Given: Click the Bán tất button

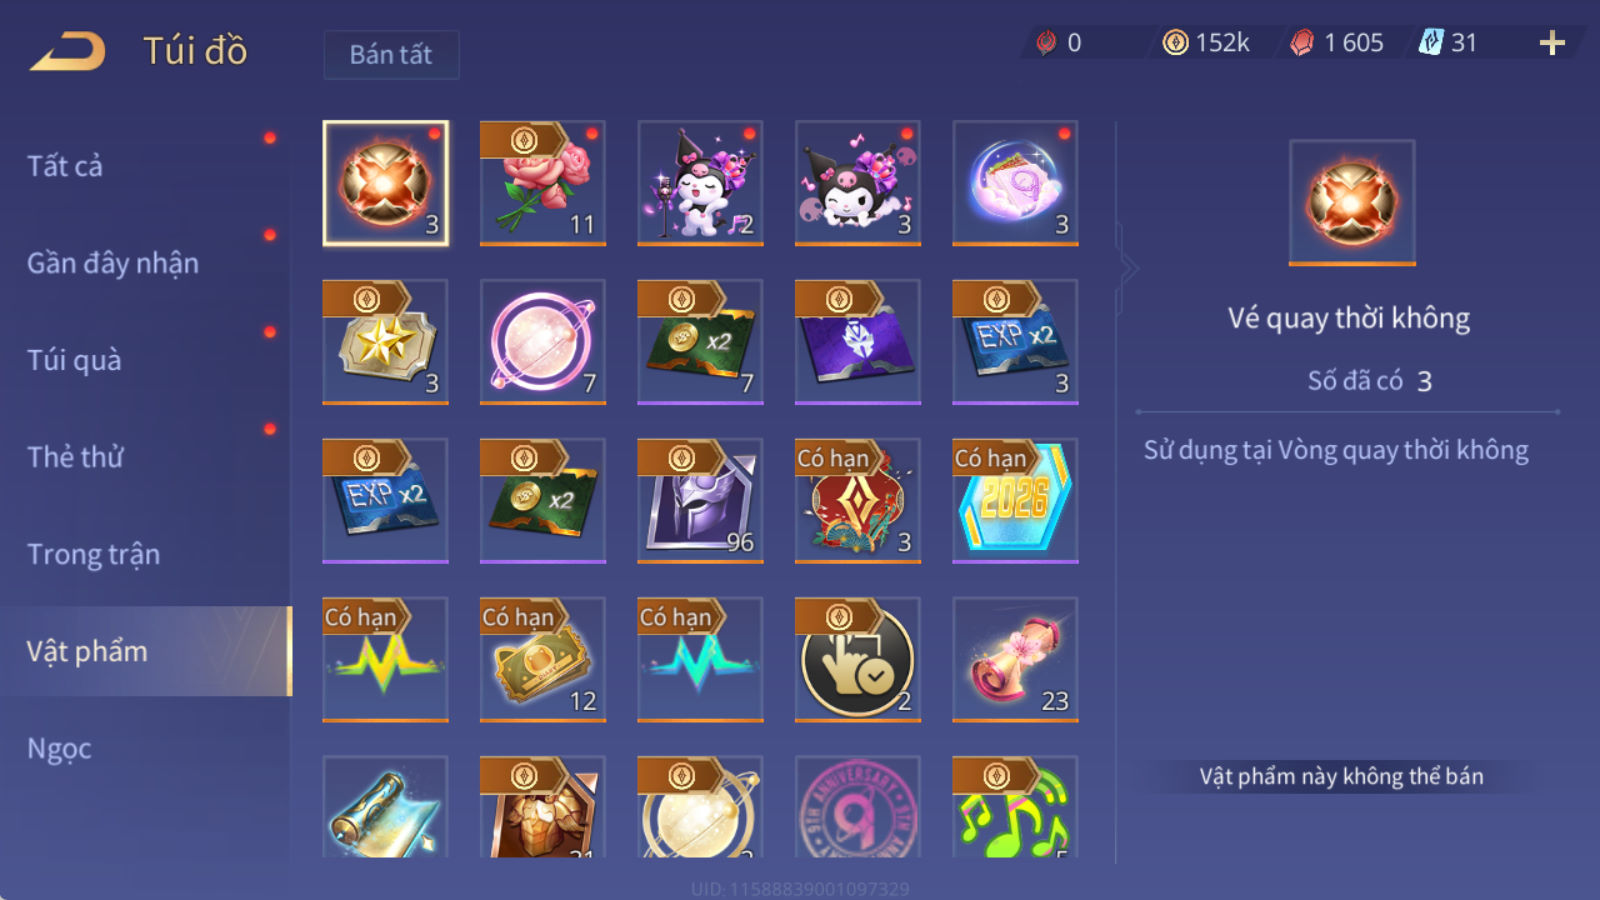Looking at the screenshot, I should pyautogui.click(x=391, y=54).
